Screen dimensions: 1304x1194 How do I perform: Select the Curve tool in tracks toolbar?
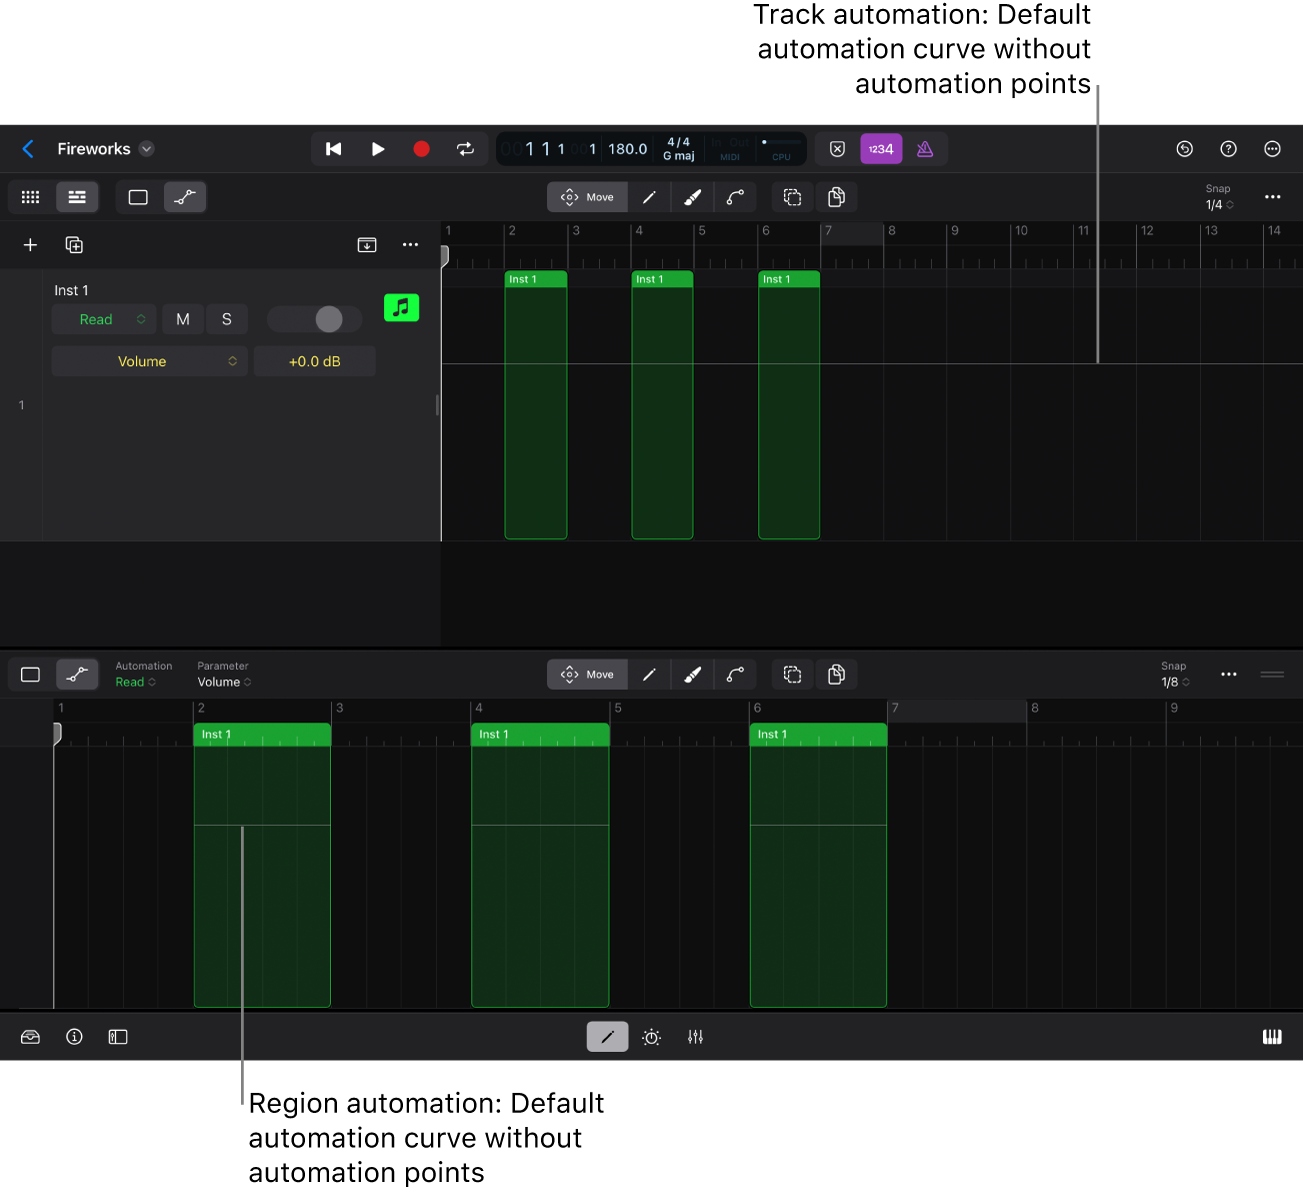coord(735,197)
